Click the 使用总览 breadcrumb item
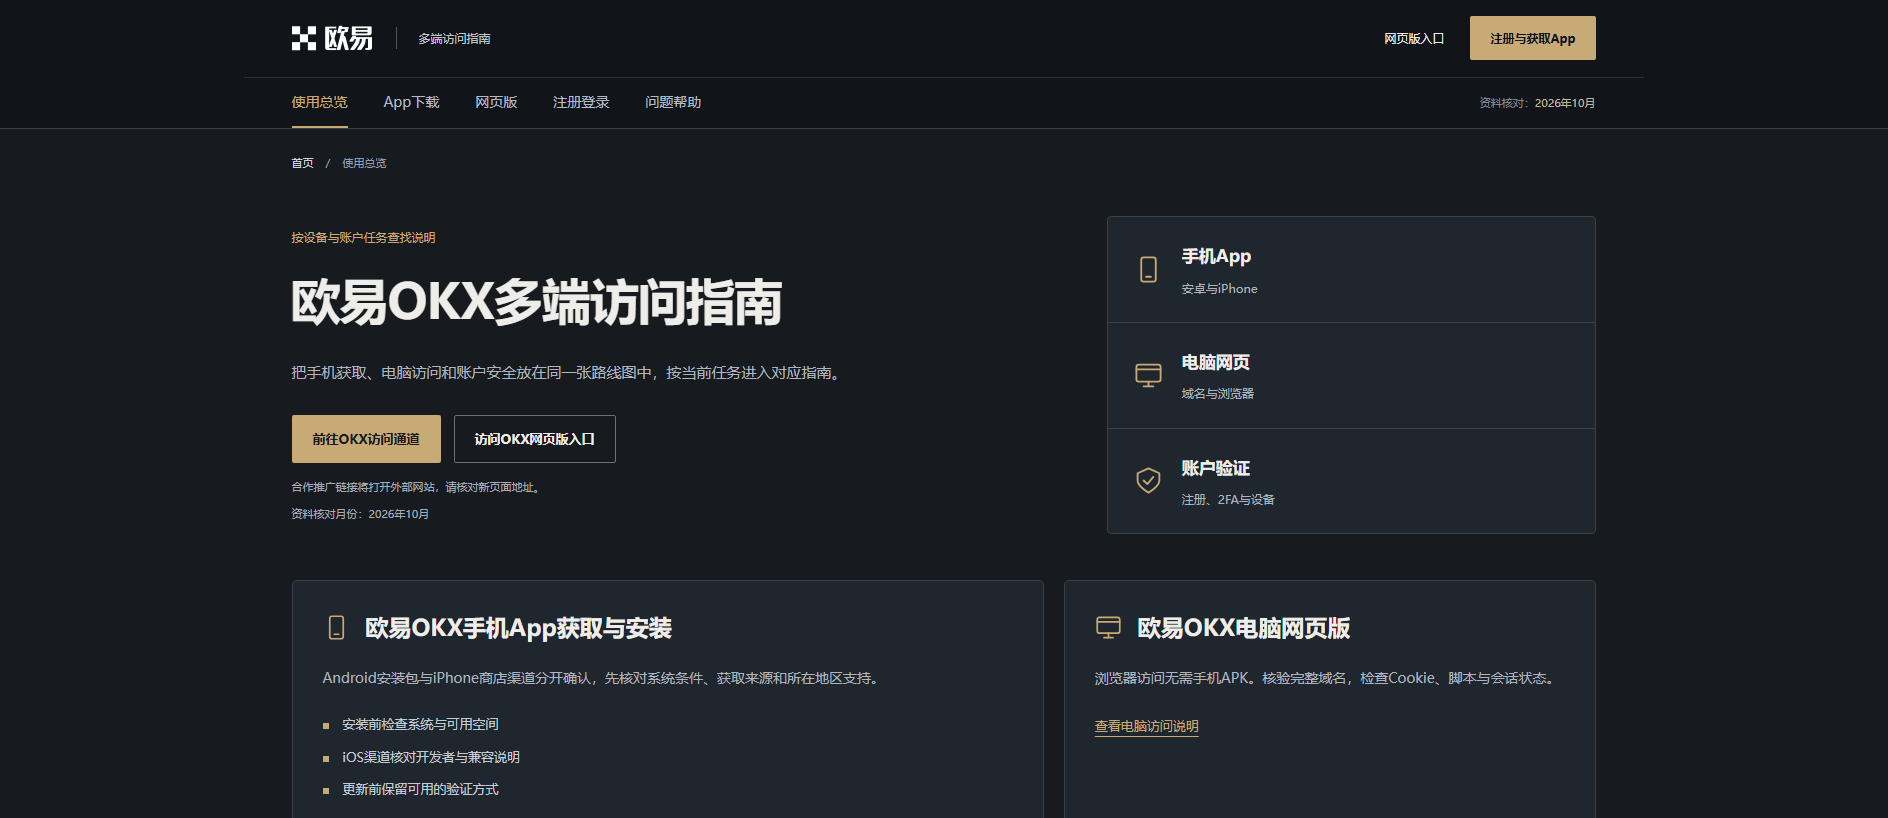 (x=364, y=163)
